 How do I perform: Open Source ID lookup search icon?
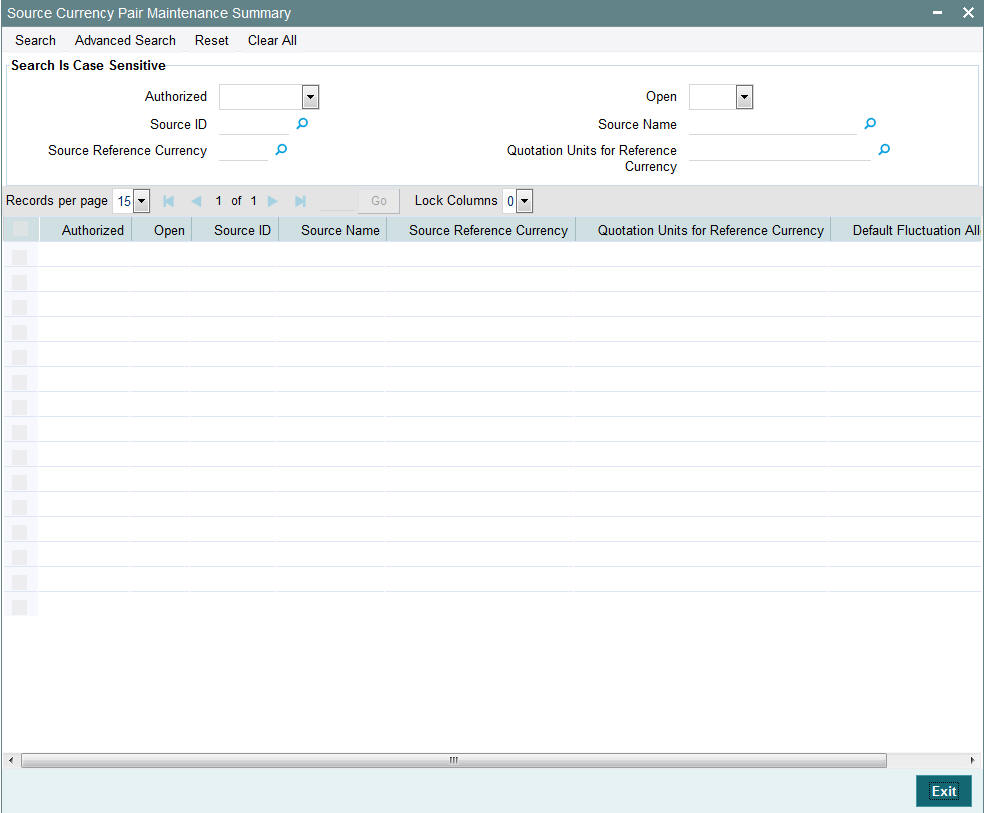302,124
